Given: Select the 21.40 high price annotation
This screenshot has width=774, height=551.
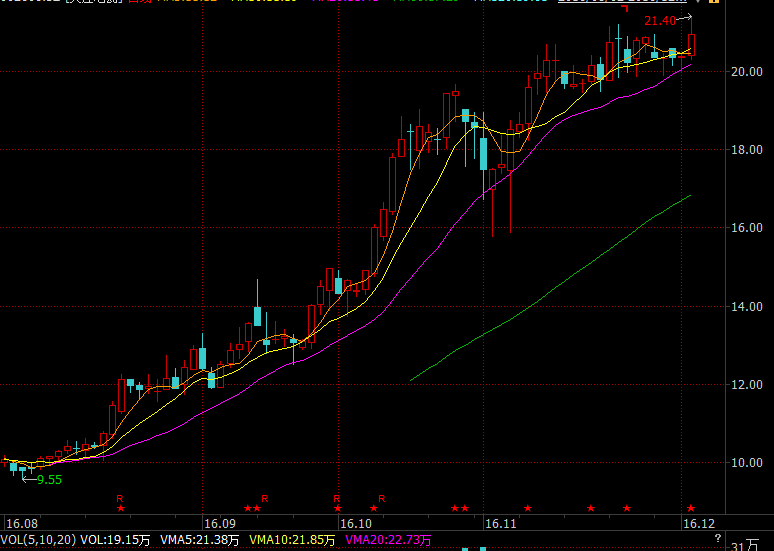Looking at the screenshot, I should click(x=661, y=20).
